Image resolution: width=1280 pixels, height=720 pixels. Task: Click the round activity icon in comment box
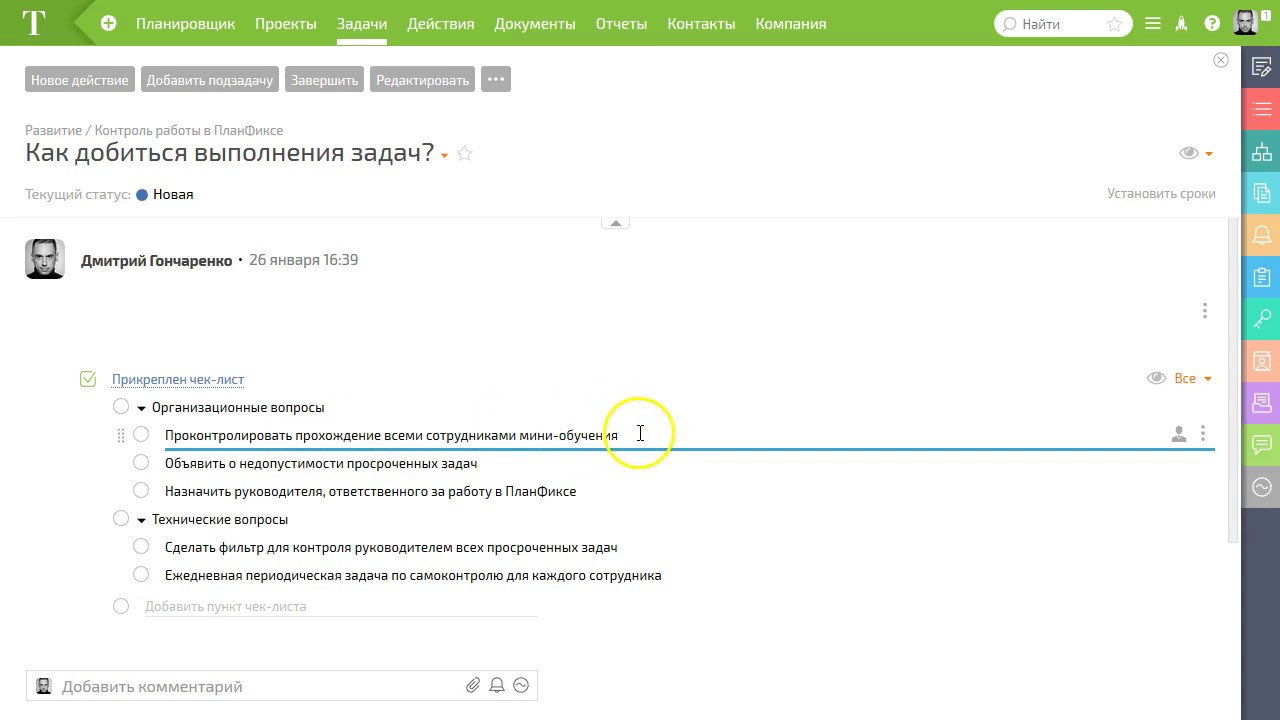pyautogui.click(x=521, y=685)
